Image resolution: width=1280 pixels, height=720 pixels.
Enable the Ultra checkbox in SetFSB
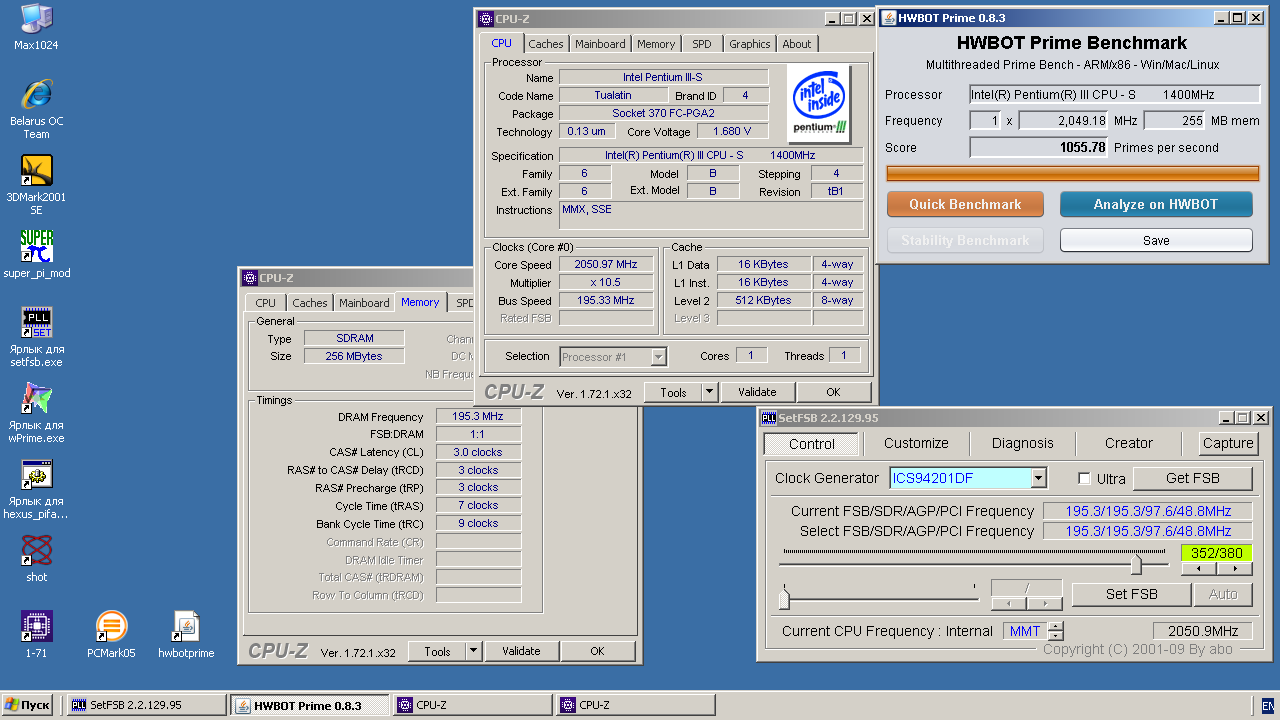tap(1084, 478)
